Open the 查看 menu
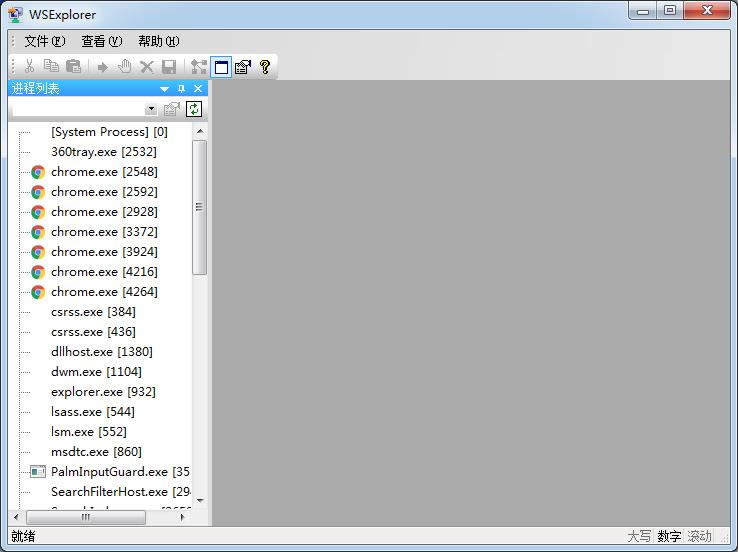 tap(101, 41)
